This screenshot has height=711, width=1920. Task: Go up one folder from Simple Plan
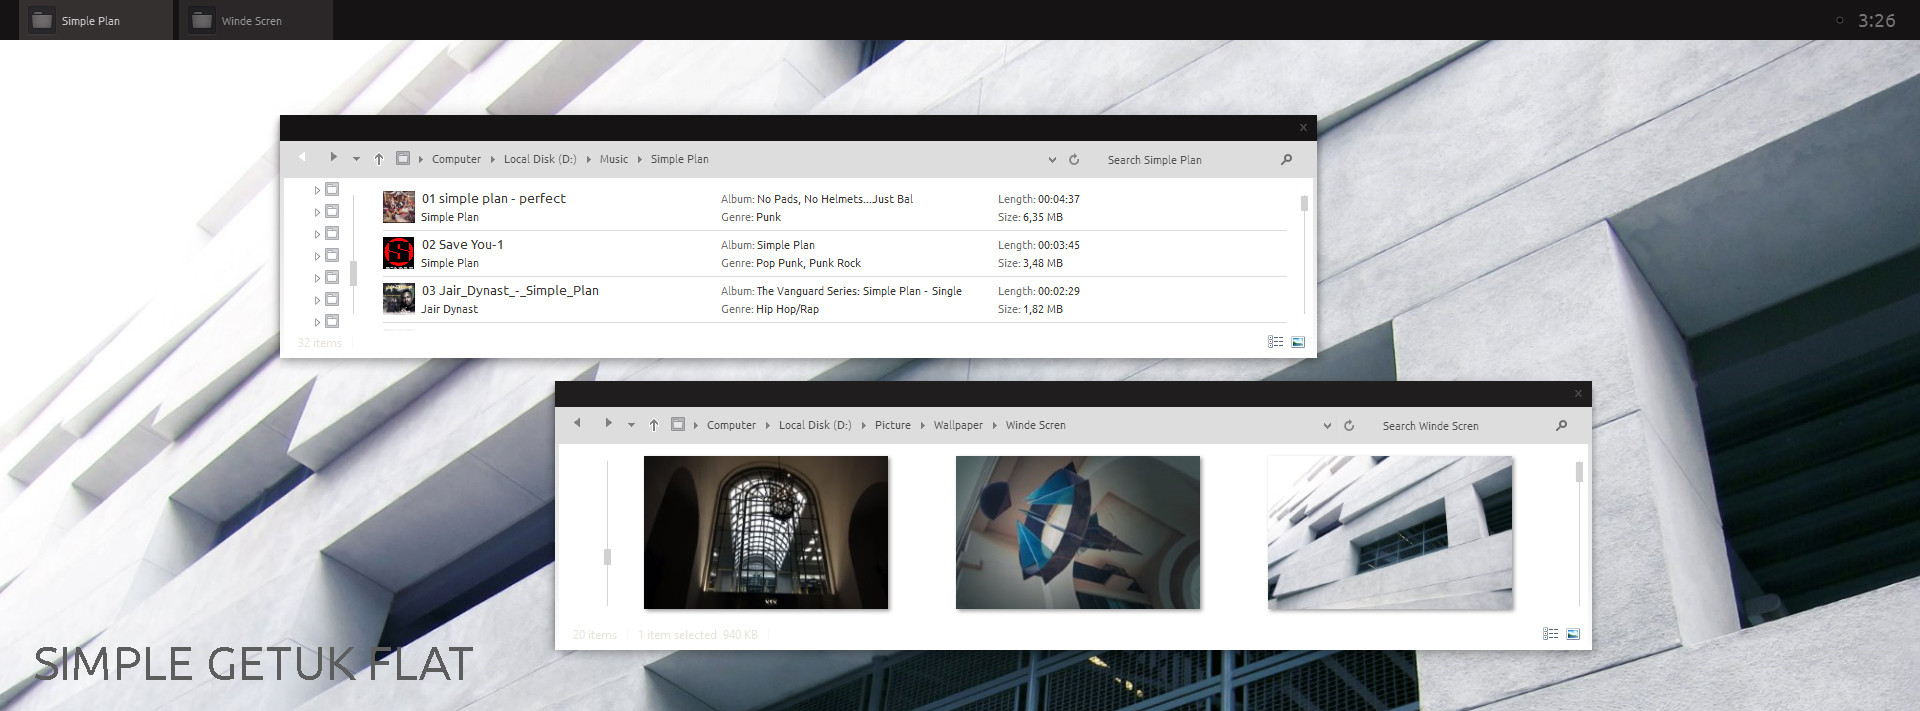point(379,159)
